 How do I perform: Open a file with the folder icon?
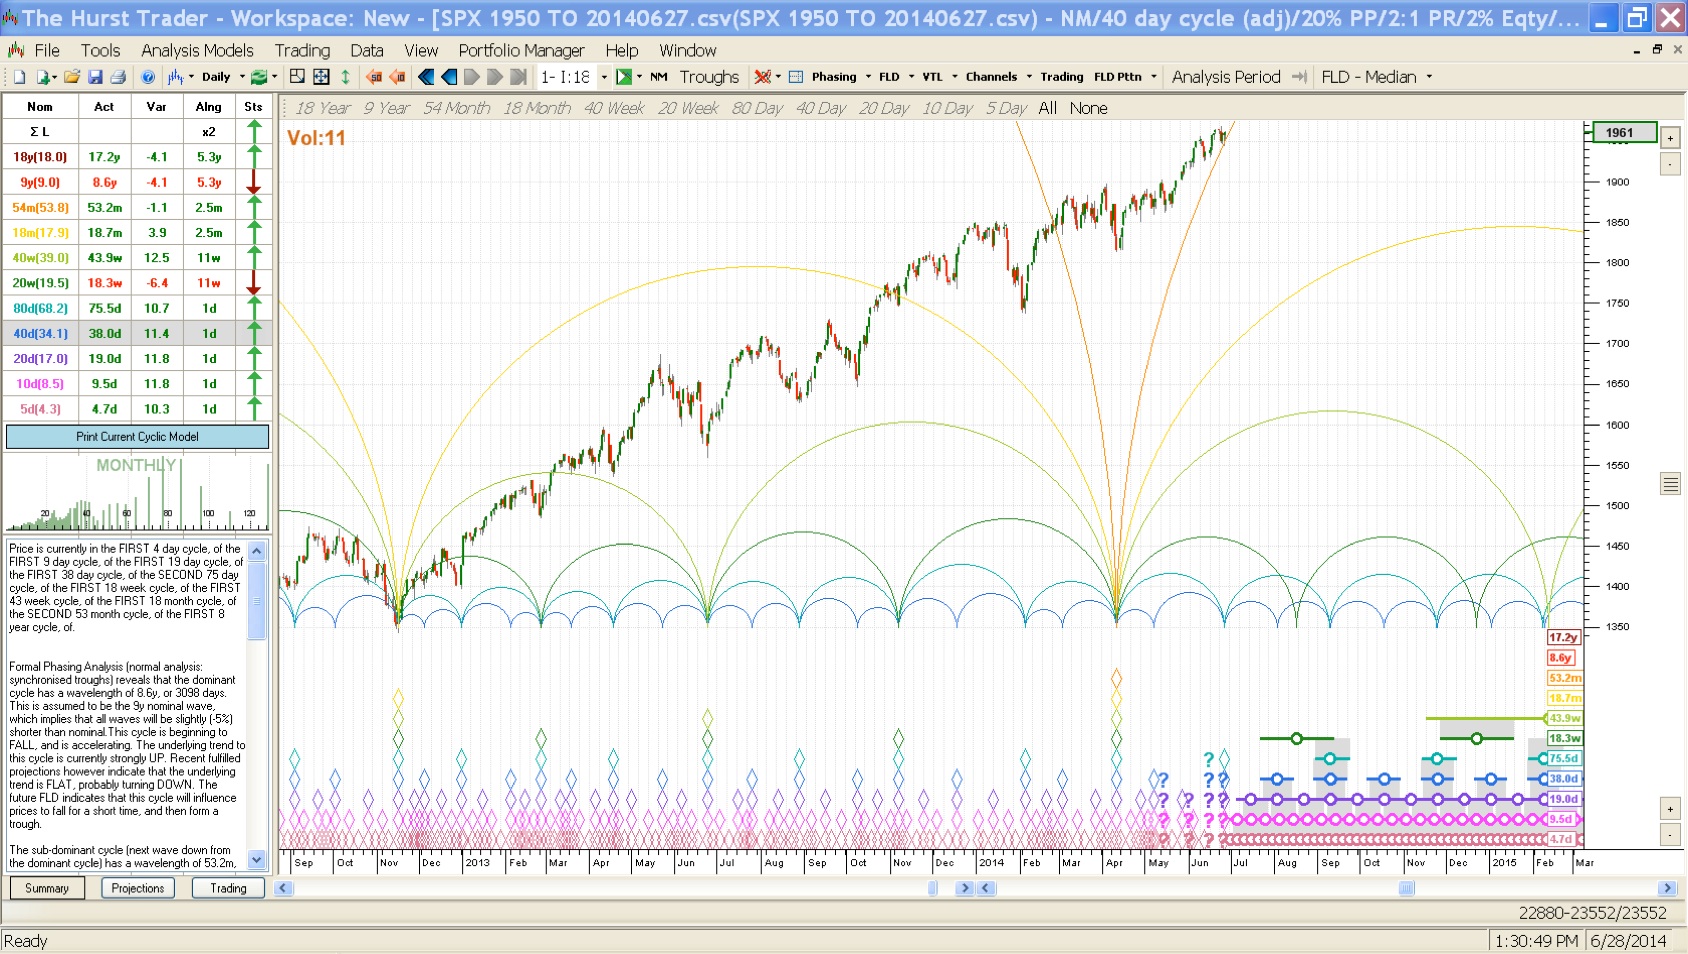tap(71, 77)
